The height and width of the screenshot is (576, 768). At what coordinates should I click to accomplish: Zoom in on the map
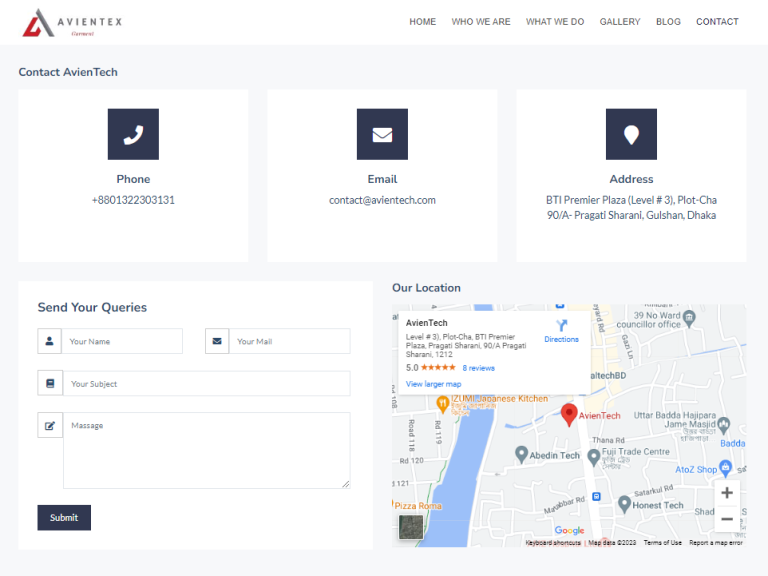pos(726,493)
